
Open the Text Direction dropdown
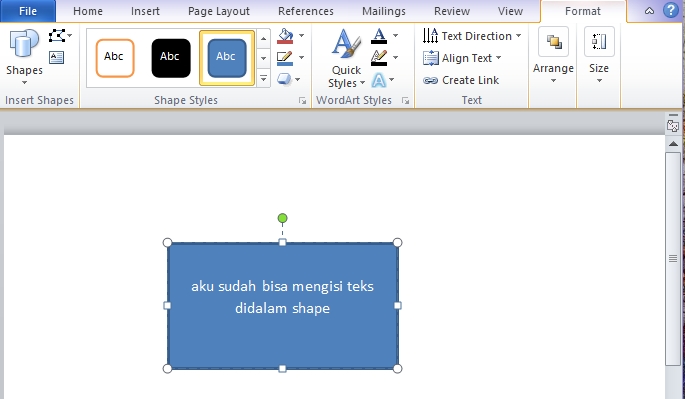pyautogui.click(x=472, y=36)
